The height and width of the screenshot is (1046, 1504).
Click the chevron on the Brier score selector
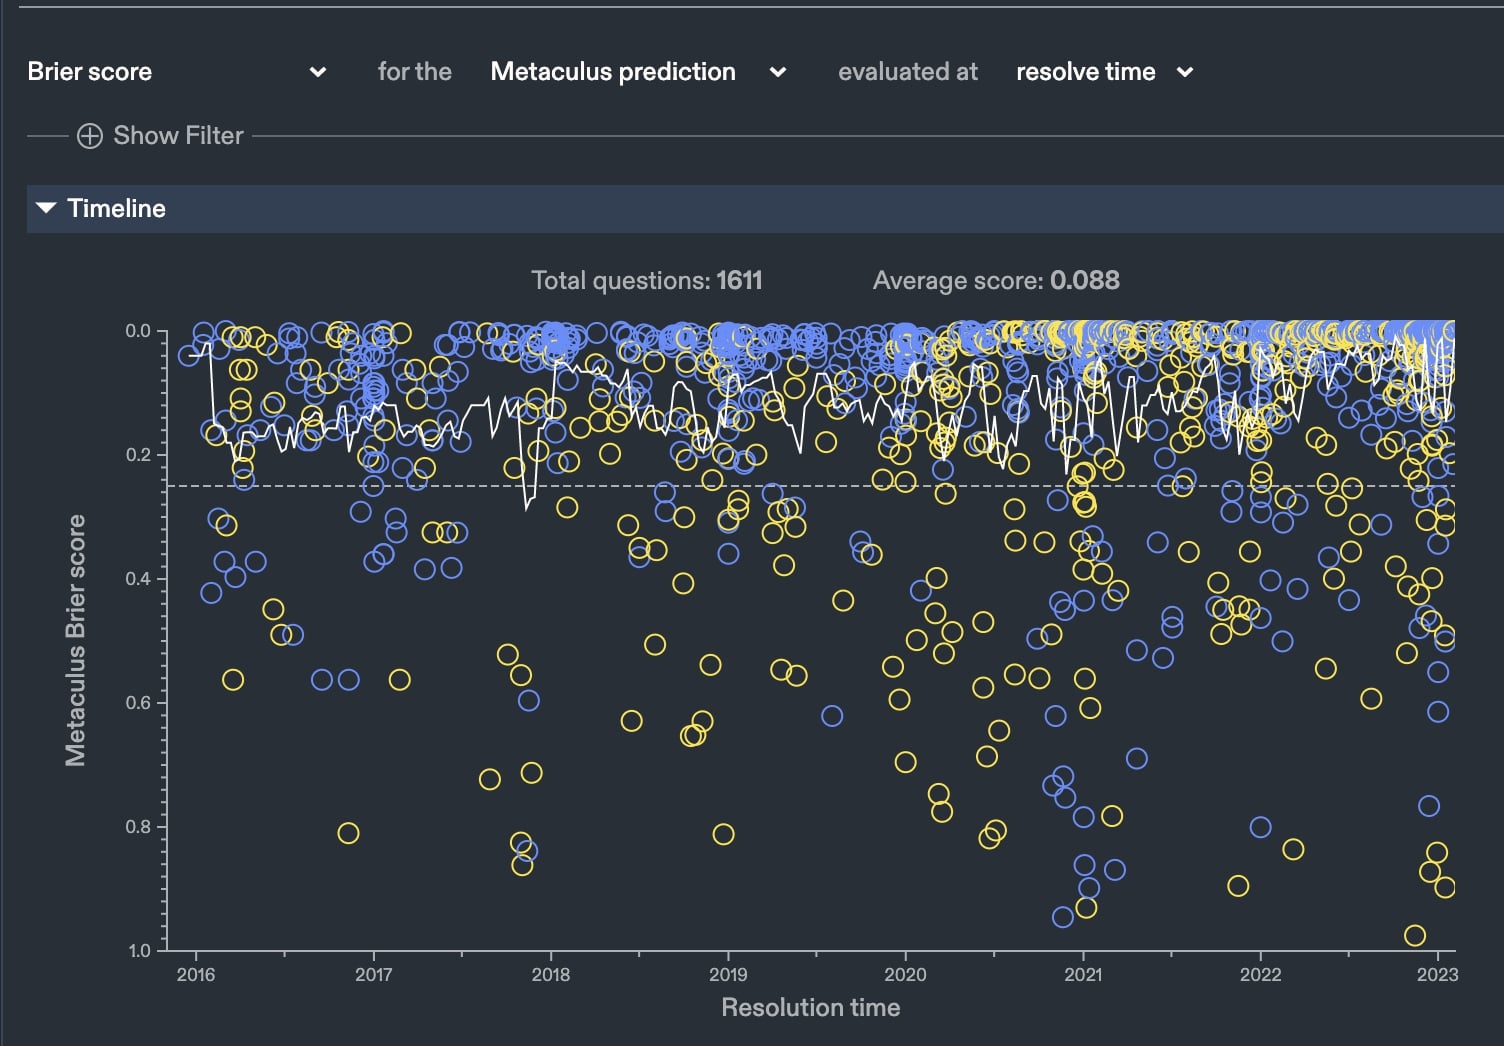point(318,71)
